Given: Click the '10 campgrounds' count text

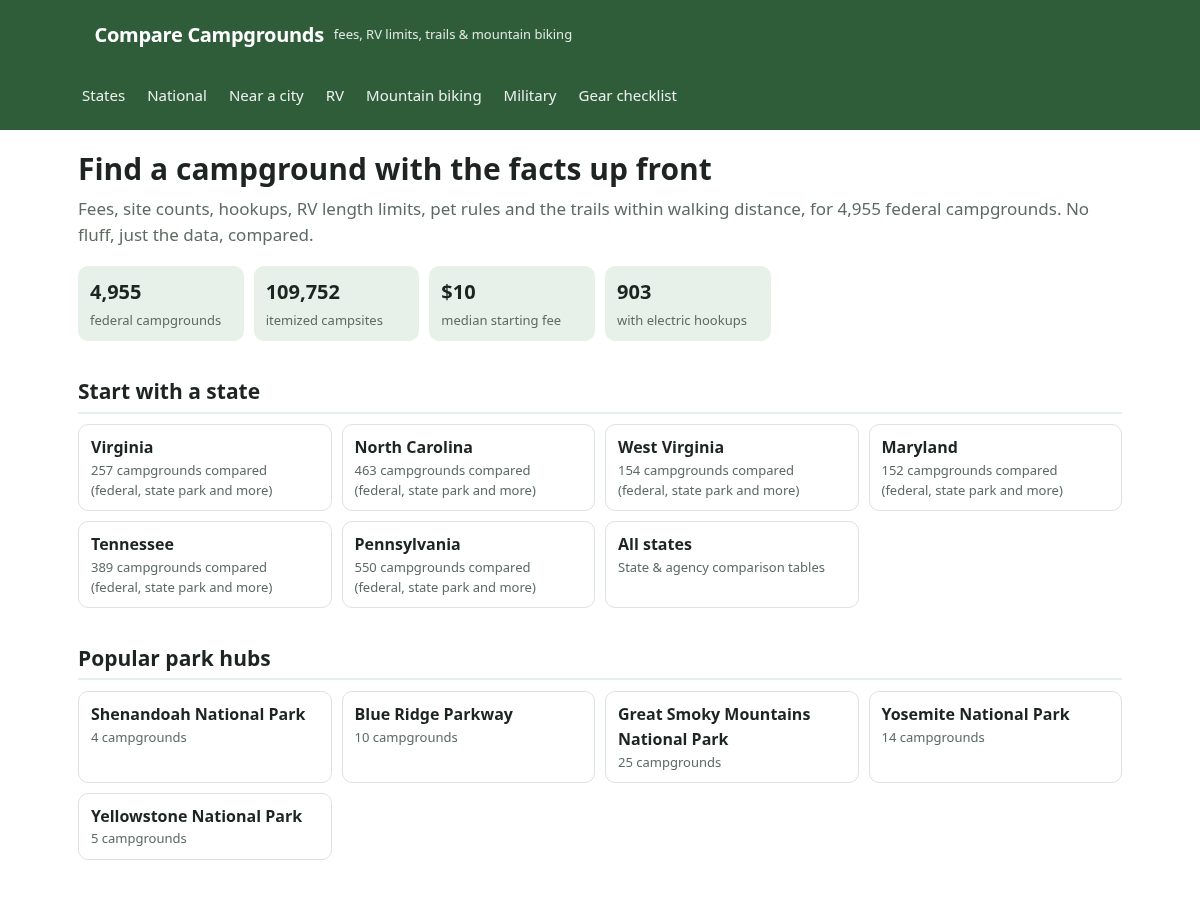Looking at the screenshot, I should 406,737.
